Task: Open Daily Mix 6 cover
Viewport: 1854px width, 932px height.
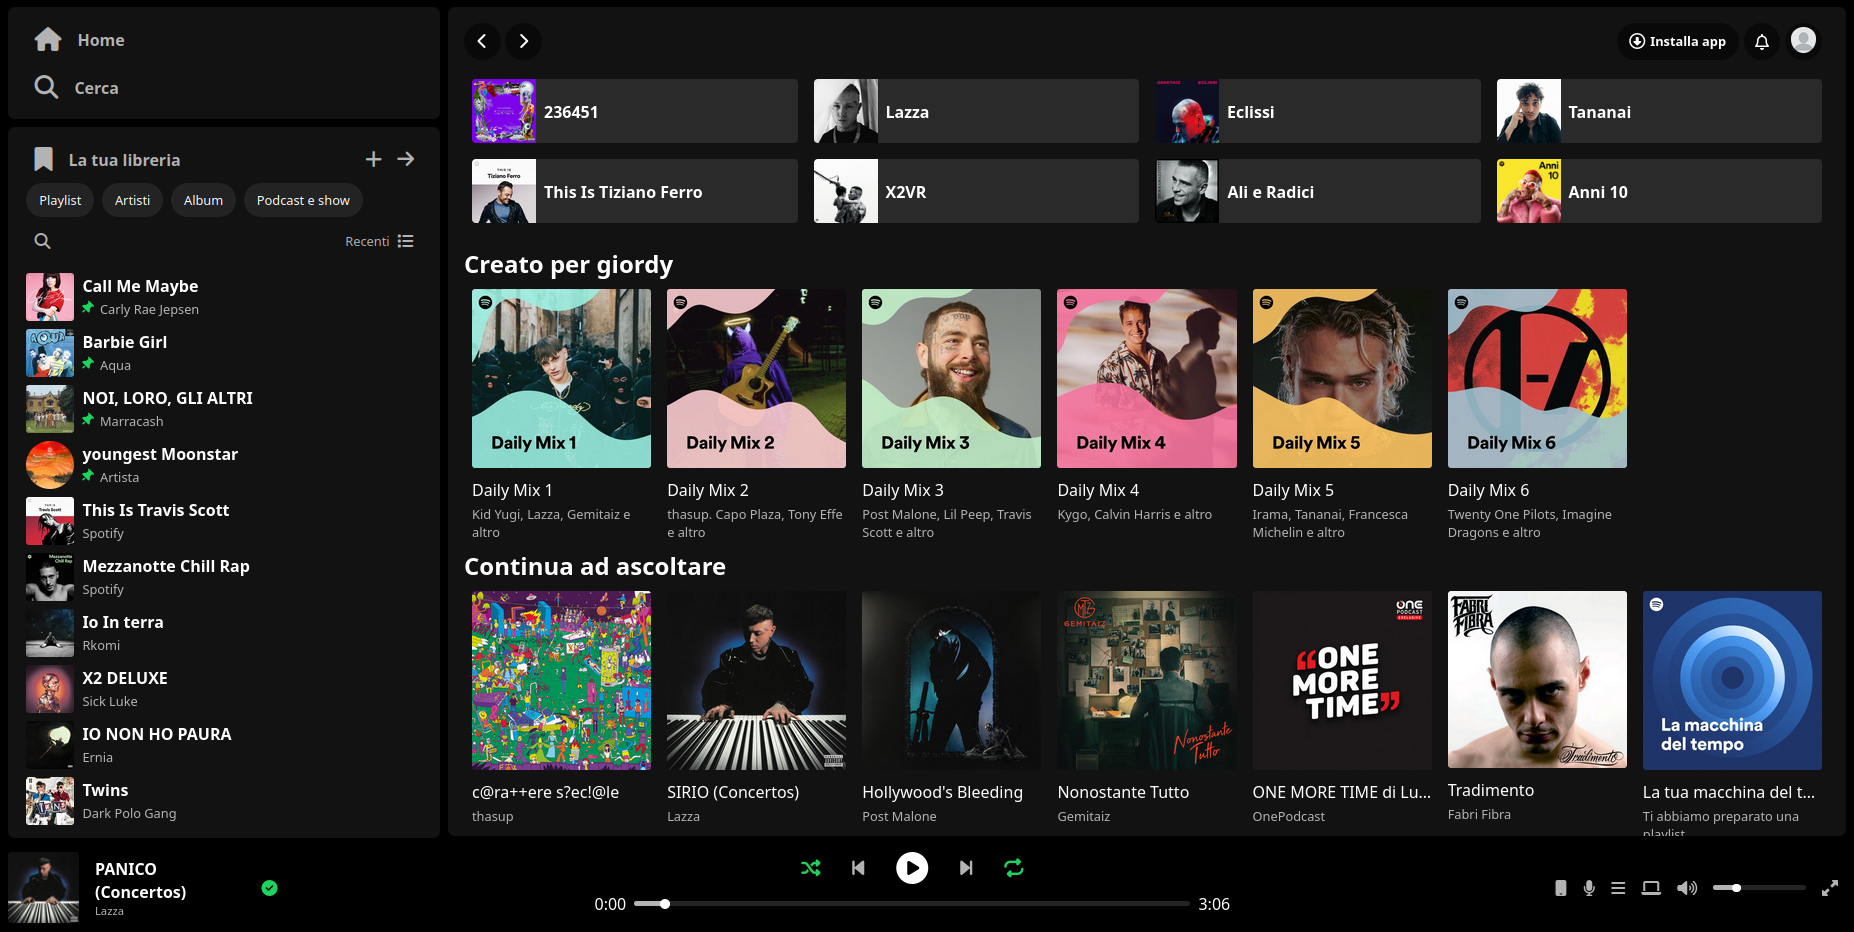Action: [1537, 378]
